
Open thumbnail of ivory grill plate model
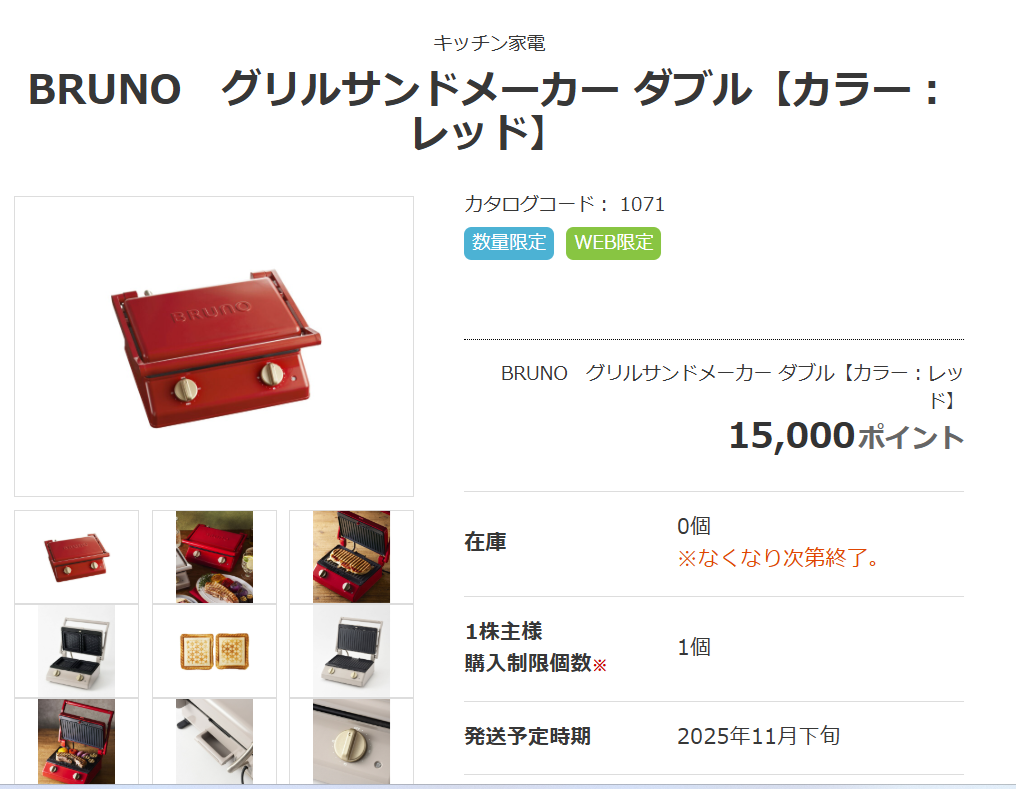coord(351,651)
